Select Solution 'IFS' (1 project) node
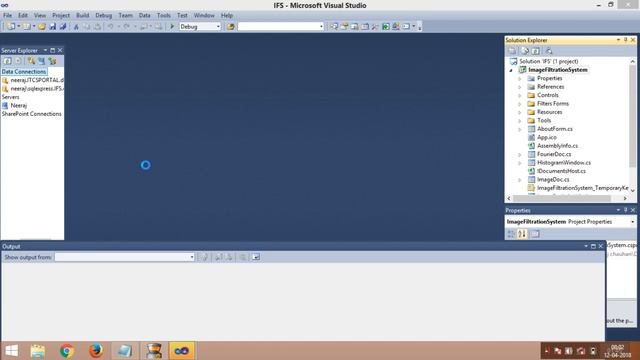The image size is (640, 360). [549, 61]
